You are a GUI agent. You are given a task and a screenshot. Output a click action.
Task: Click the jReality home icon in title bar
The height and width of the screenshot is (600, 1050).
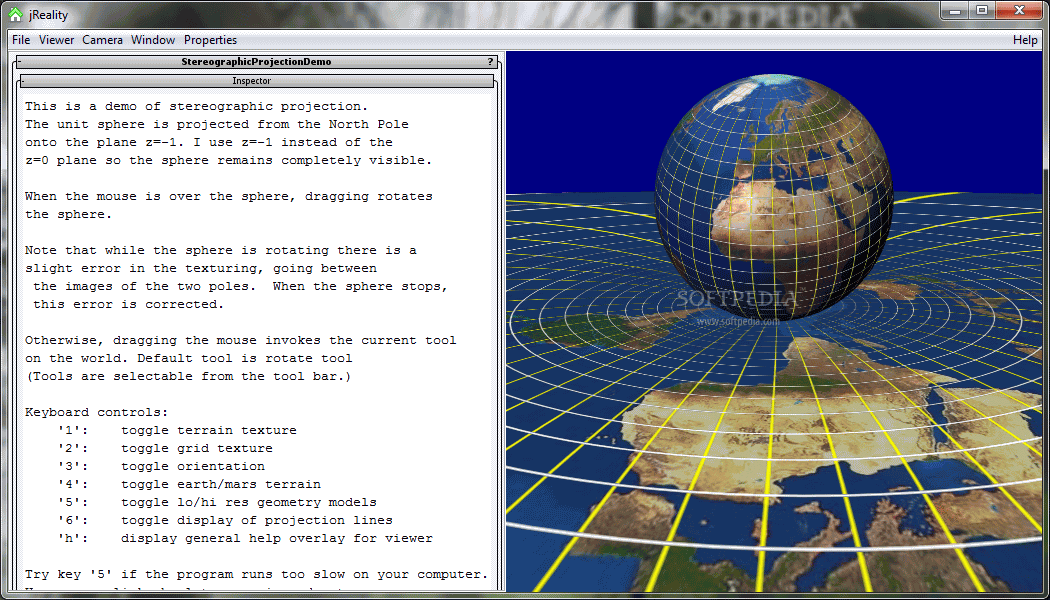pyautogui.click(x=16, y=14)
